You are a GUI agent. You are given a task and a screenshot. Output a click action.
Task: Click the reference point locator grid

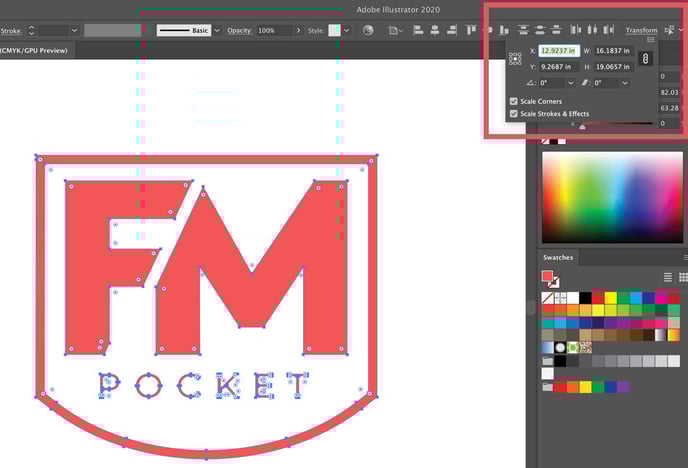pyautogui.click(x=515, y=59)
